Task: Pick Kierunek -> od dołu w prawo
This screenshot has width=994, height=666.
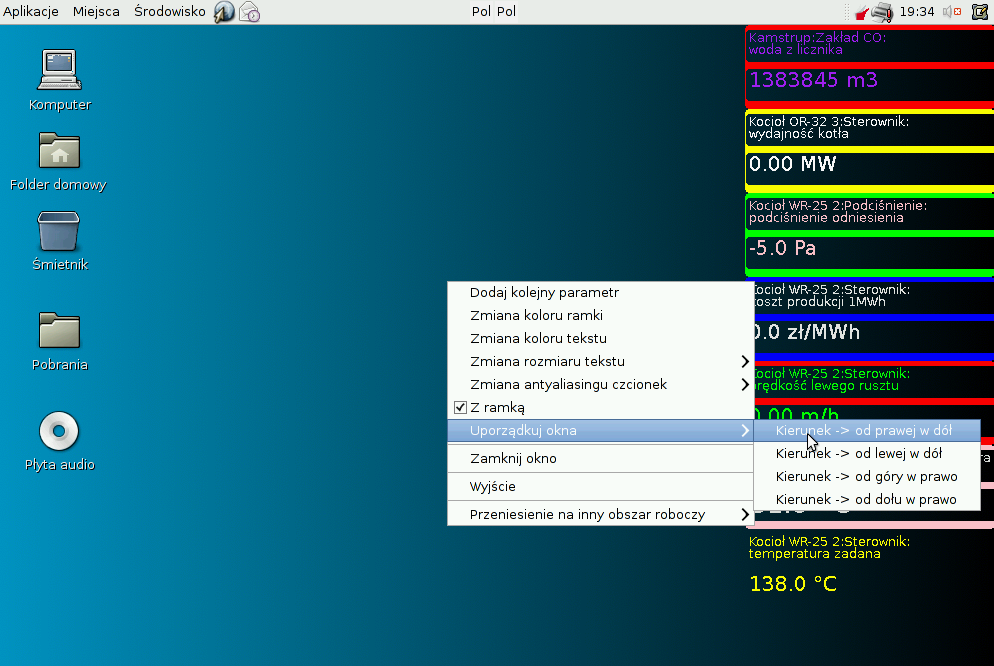Action: click(867, 499)
